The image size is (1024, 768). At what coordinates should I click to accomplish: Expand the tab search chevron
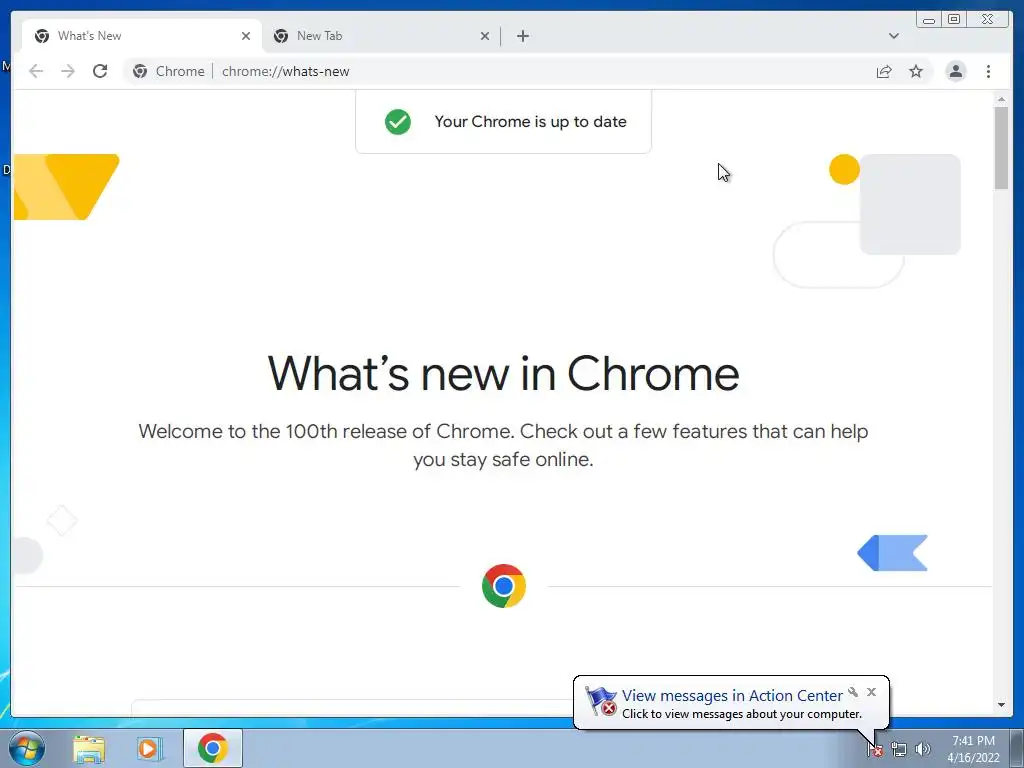pyautogui.click(x=893, y=36)
